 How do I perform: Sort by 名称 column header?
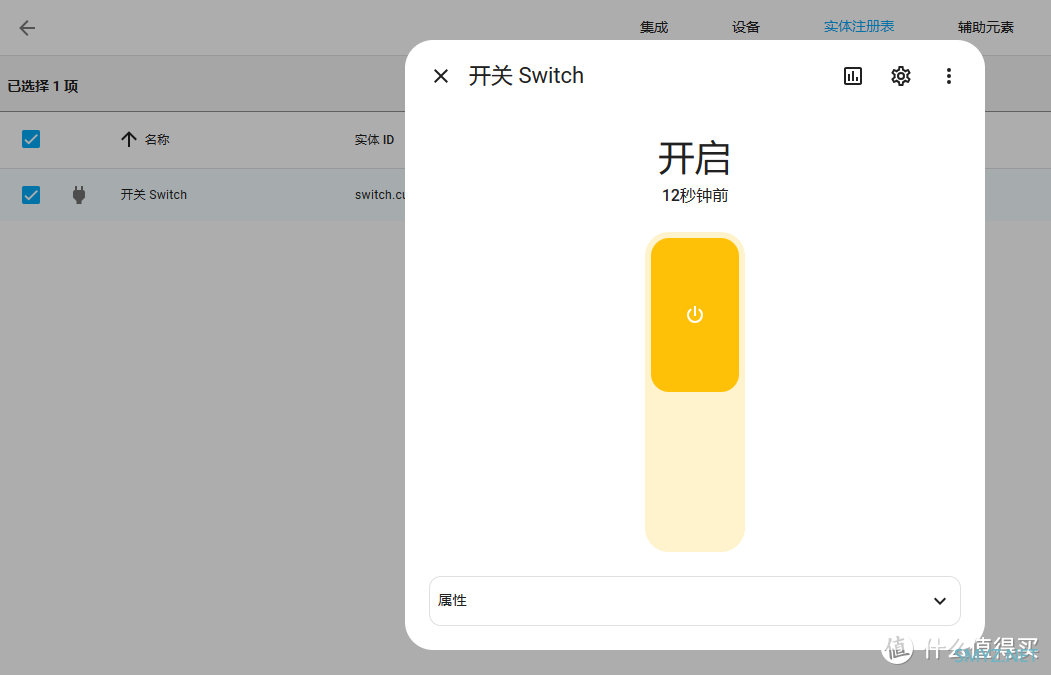[145, 139]
